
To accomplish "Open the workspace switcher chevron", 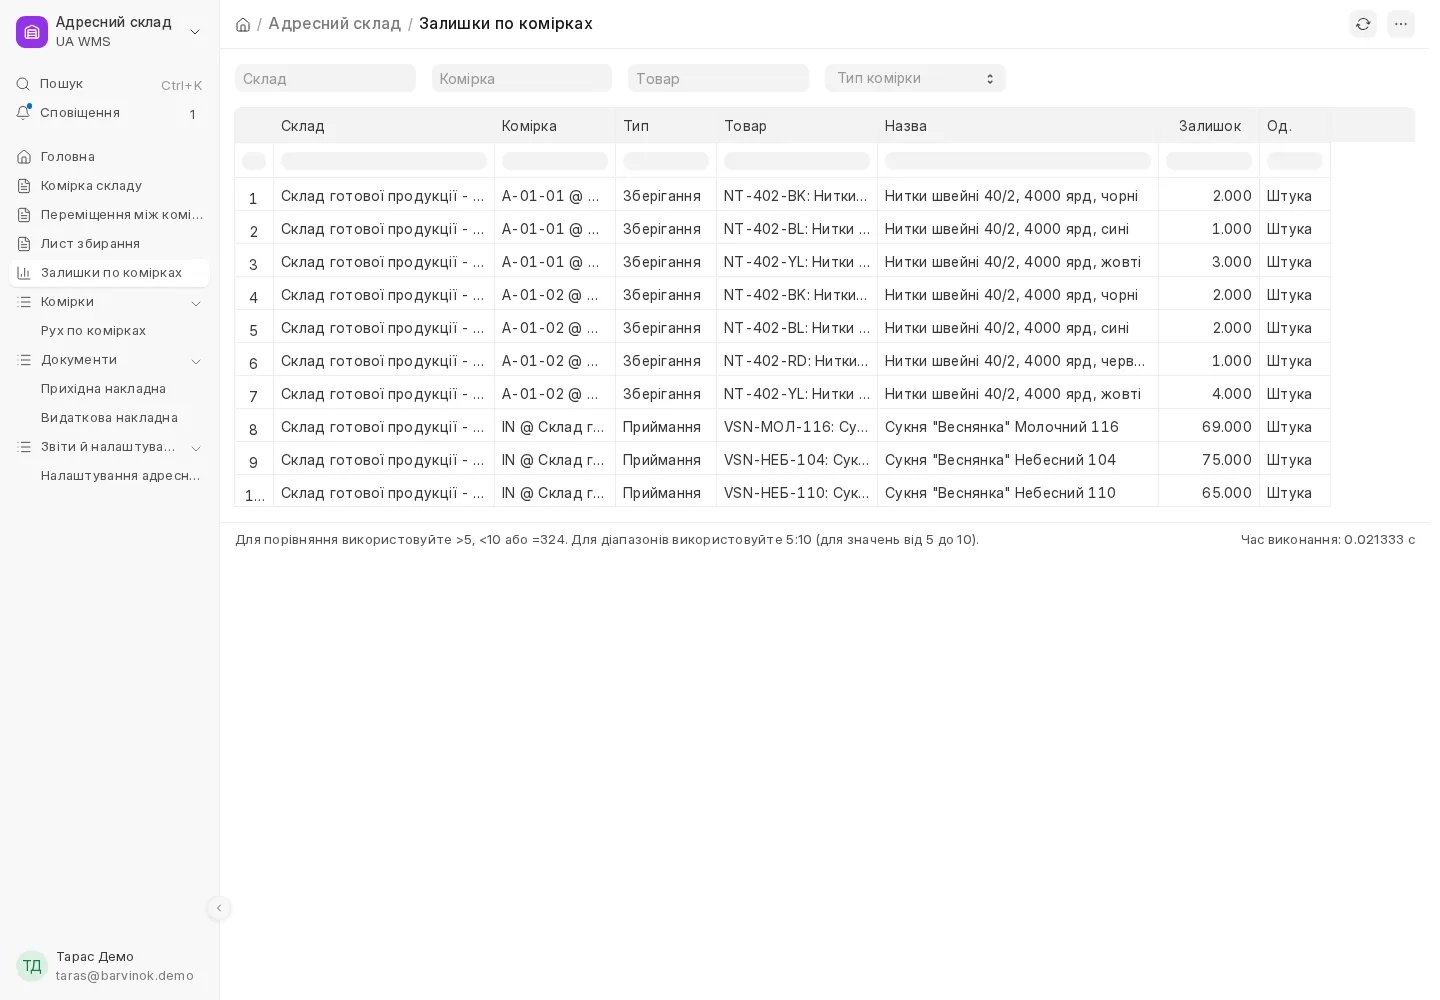I will point(195,32).
